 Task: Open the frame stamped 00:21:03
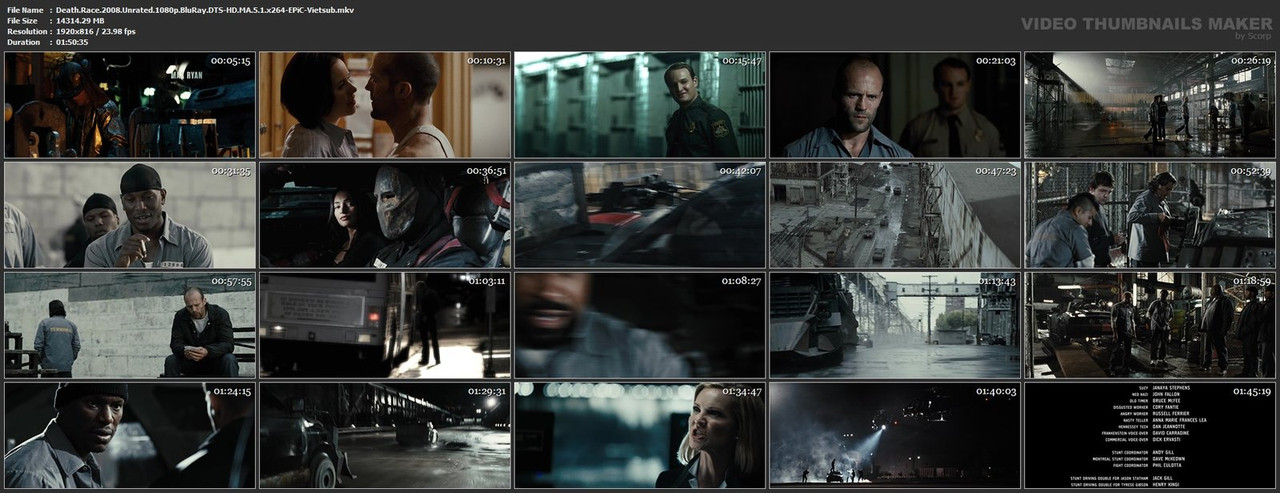[x=895, y=105]
